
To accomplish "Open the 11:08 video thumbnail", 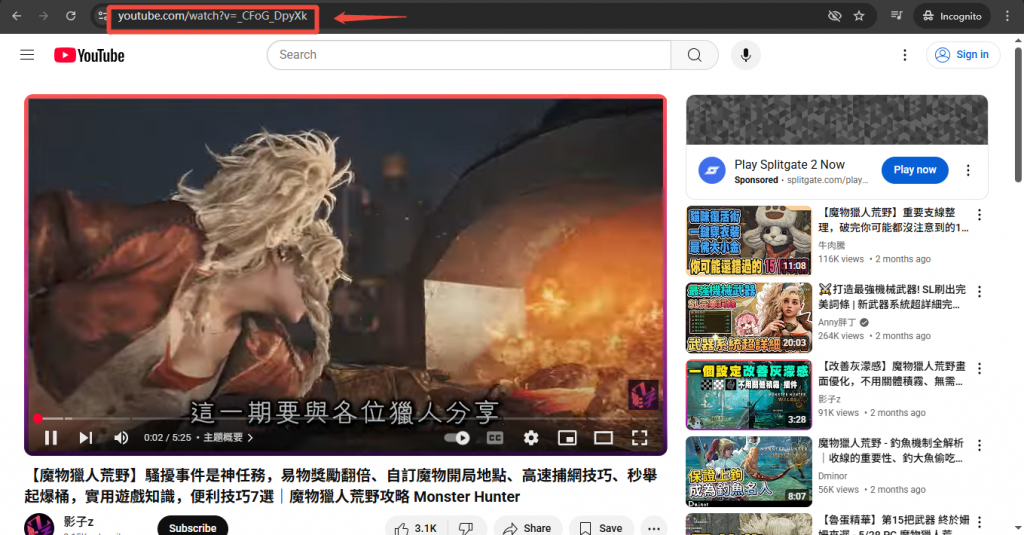I will [748, 240].
